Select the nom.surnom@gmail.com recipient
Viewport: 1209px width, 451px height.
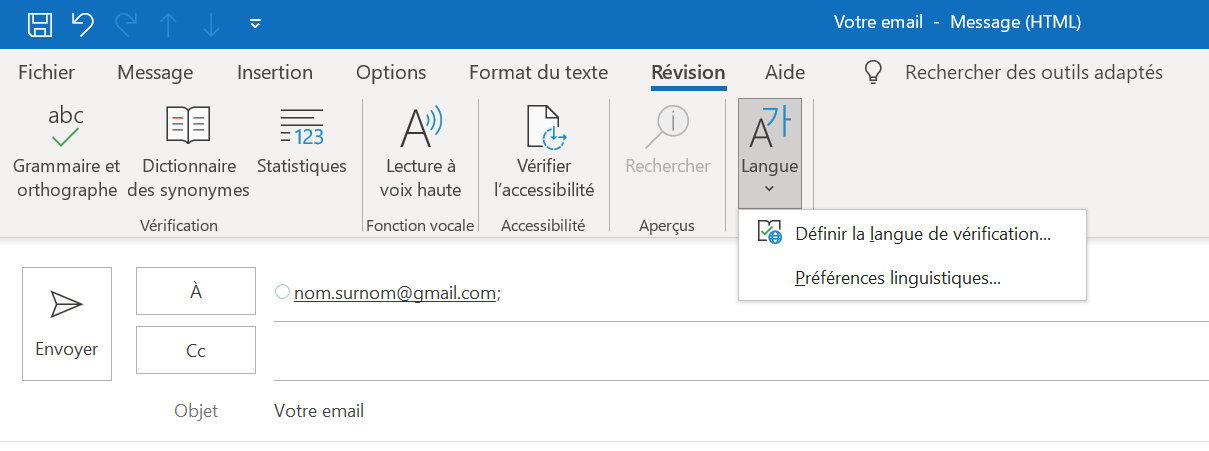[x=394, y=293]
